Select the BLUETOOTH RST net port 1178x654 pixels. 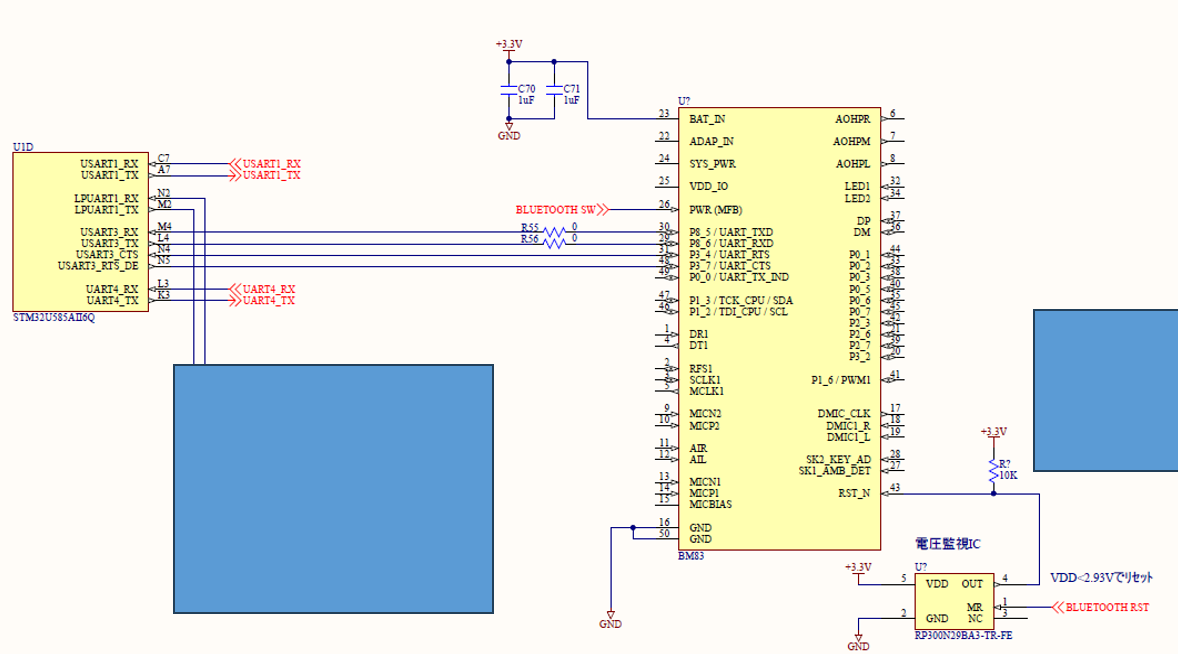point(1099,607)
